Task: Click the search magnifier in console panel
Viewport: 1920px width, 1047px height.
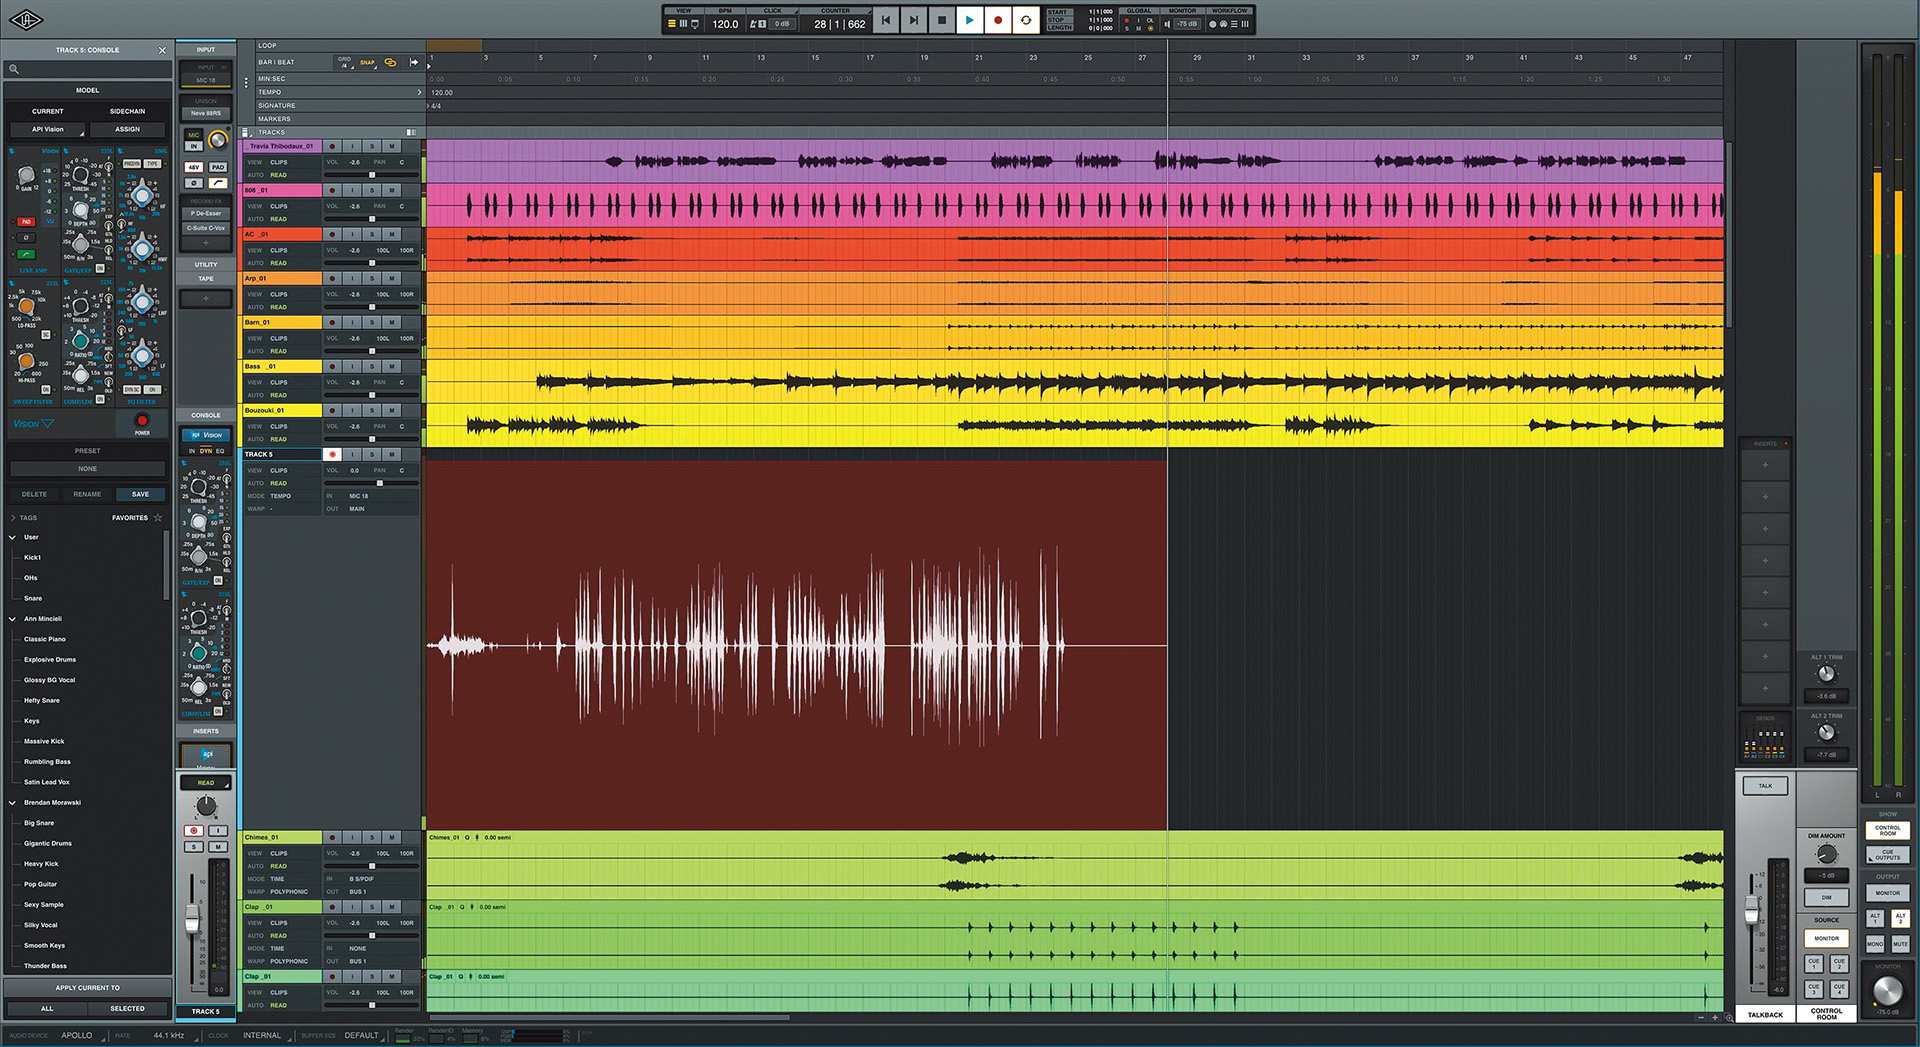Action: pyautogui.click(x=14, y=69)
